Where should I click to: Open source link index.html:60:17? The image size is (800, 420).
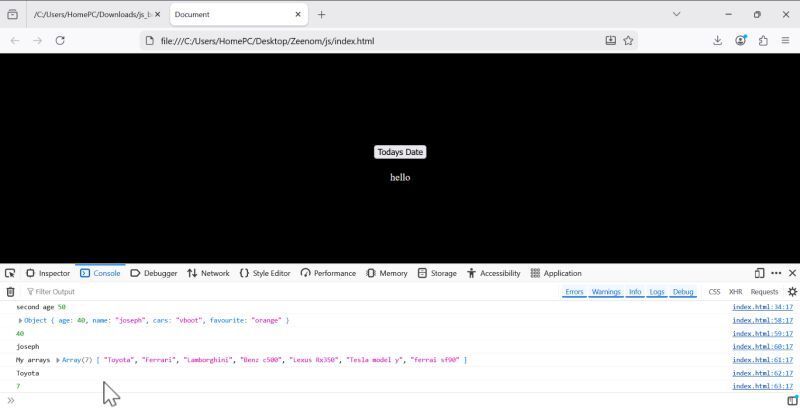coord(763,347)
